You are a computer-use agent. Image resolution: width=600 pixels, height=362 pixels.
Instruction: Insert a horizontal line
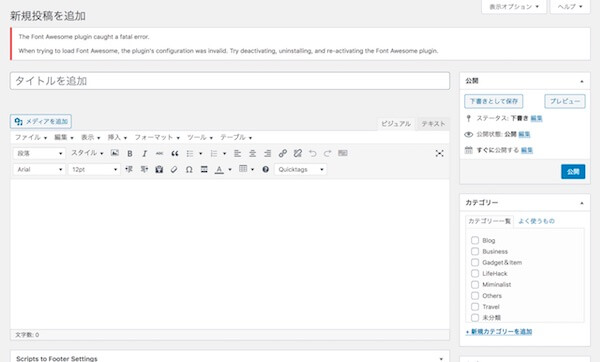(204, 169)
